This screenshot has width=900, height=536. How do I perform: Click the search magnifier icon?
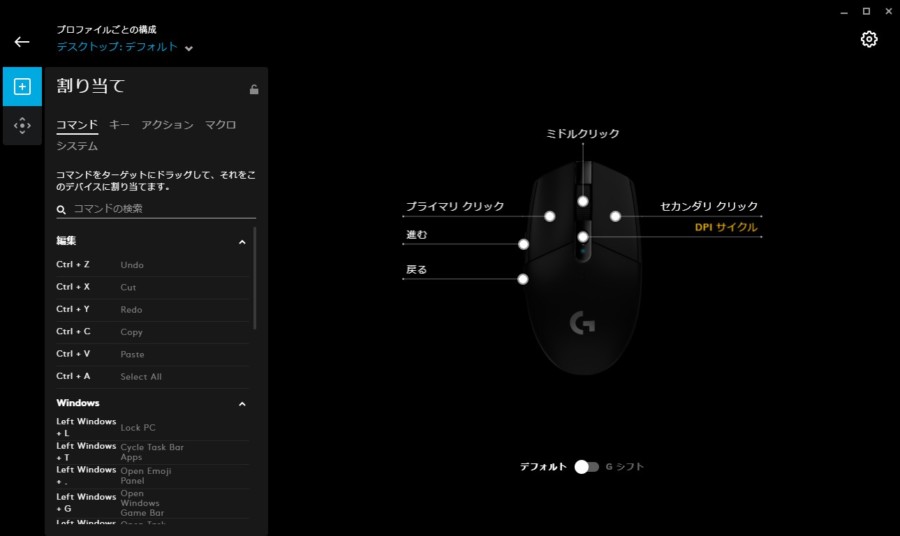pos(62,209)
